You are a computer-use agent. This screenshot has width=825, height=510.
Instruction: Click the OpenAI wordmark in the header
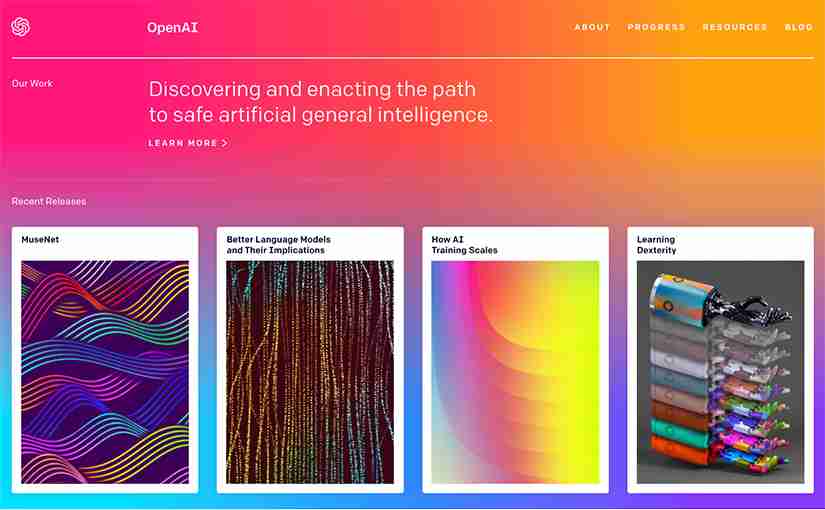point(172,27)
